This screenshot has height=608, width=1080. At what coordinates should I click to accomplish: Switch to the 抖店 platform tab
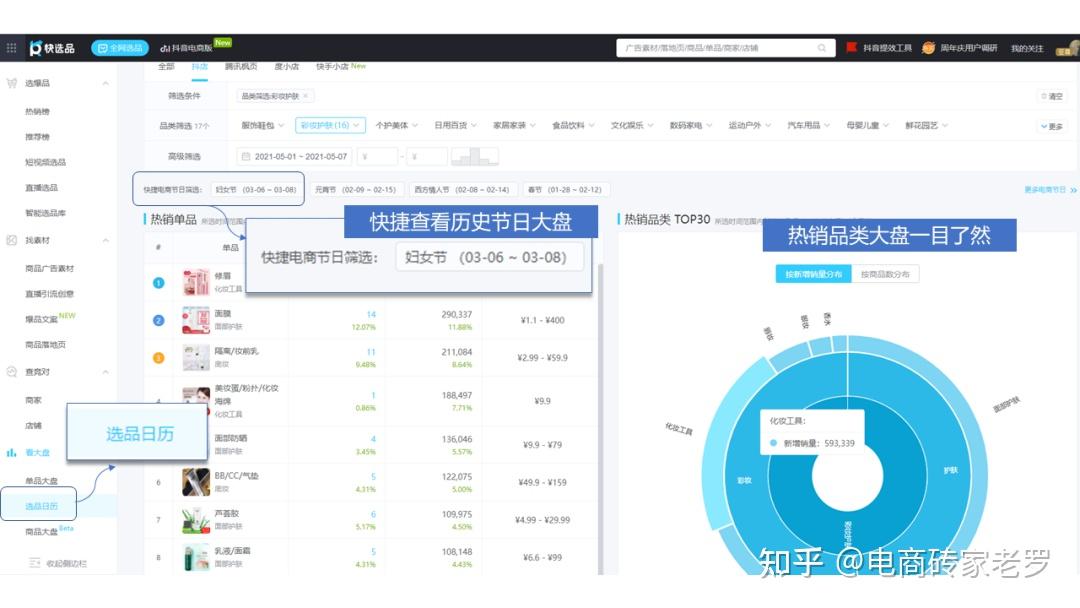click(200, 66)
